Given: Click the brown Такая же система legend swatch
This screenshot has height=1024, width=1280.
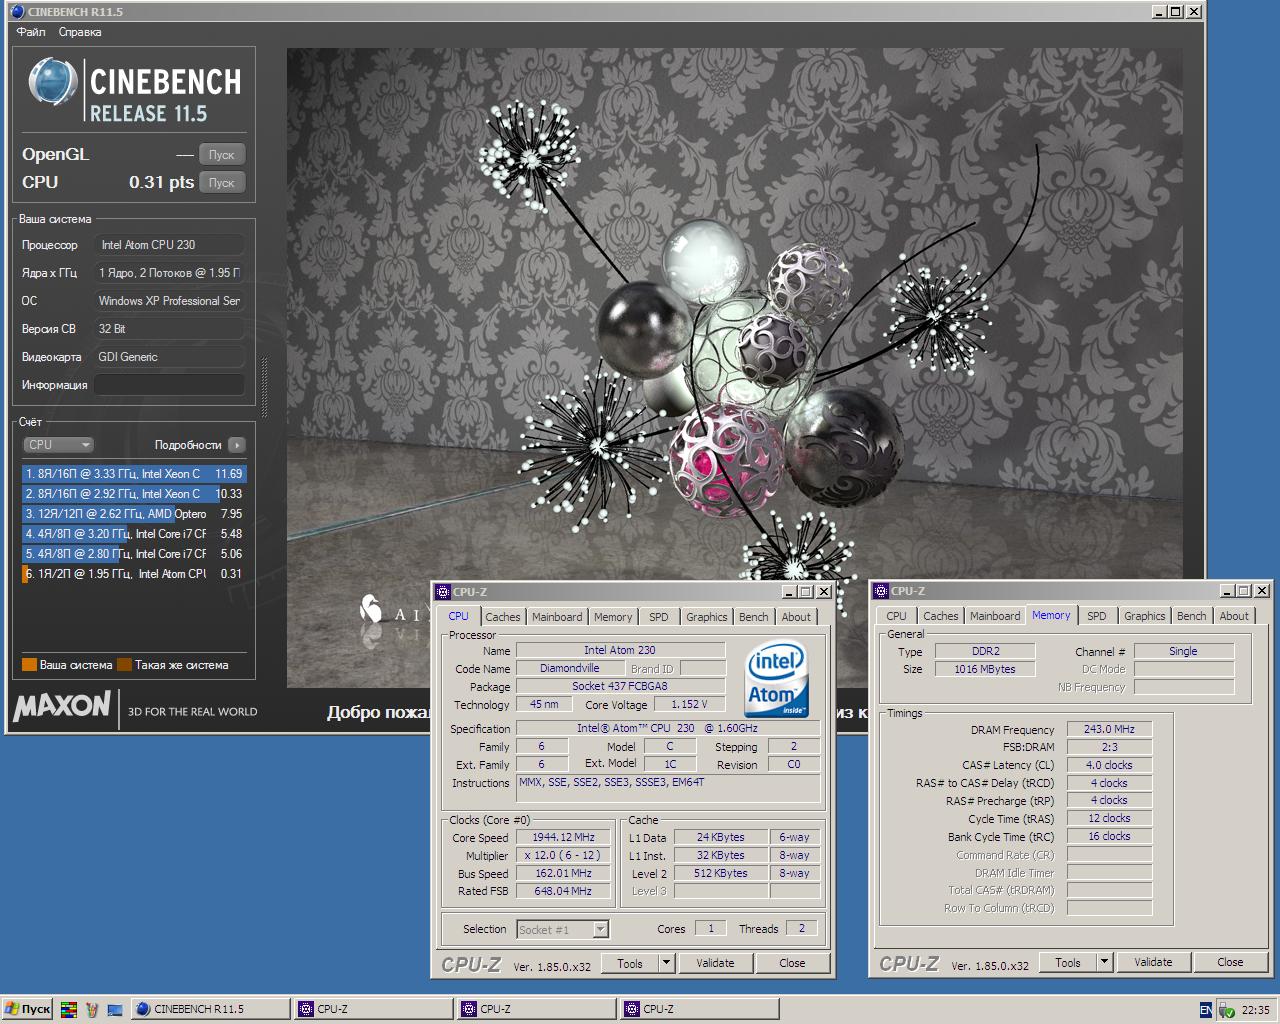Looking at the screenshot, I should [x=124, y=665].
